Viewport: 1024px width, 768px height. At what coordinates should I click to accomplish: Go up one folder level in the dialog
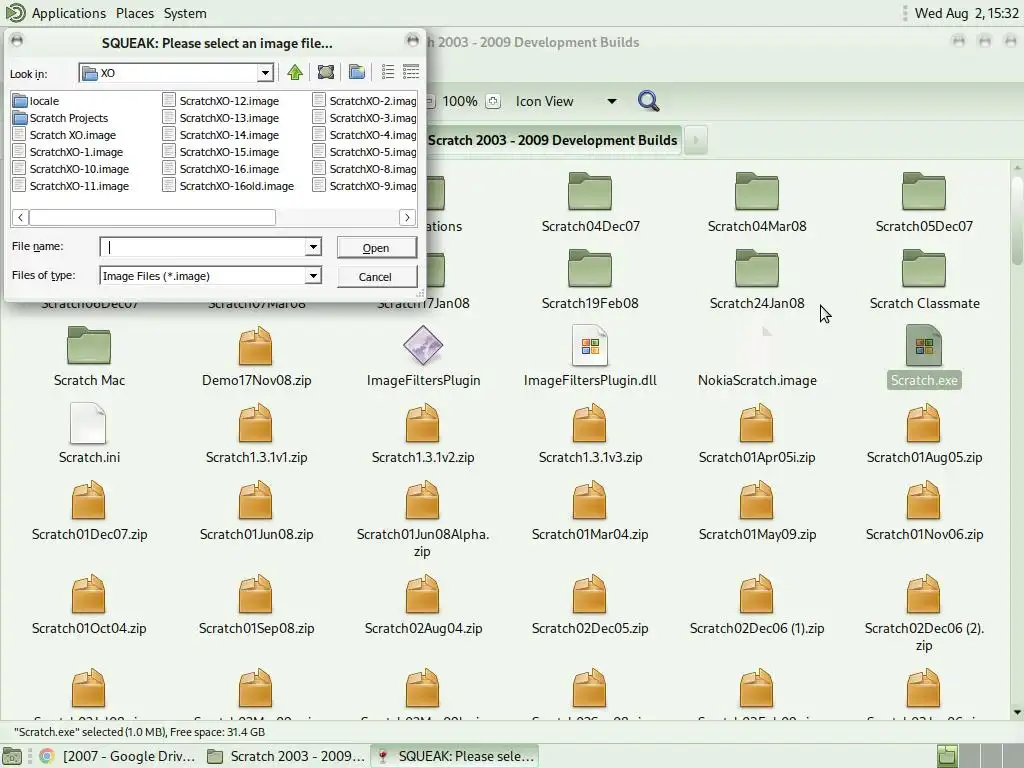tap(295, 72)
